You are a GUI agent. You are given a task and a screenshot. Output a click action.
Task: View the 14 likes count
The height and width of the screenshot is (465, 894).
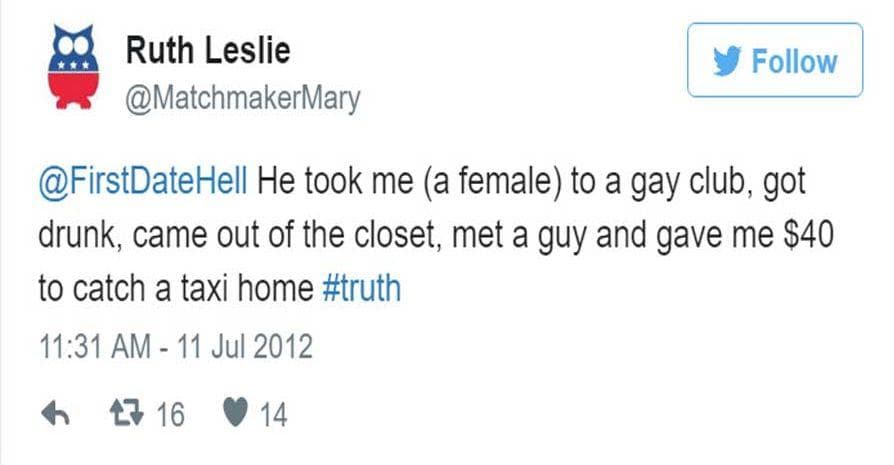(x=273, y=413)
